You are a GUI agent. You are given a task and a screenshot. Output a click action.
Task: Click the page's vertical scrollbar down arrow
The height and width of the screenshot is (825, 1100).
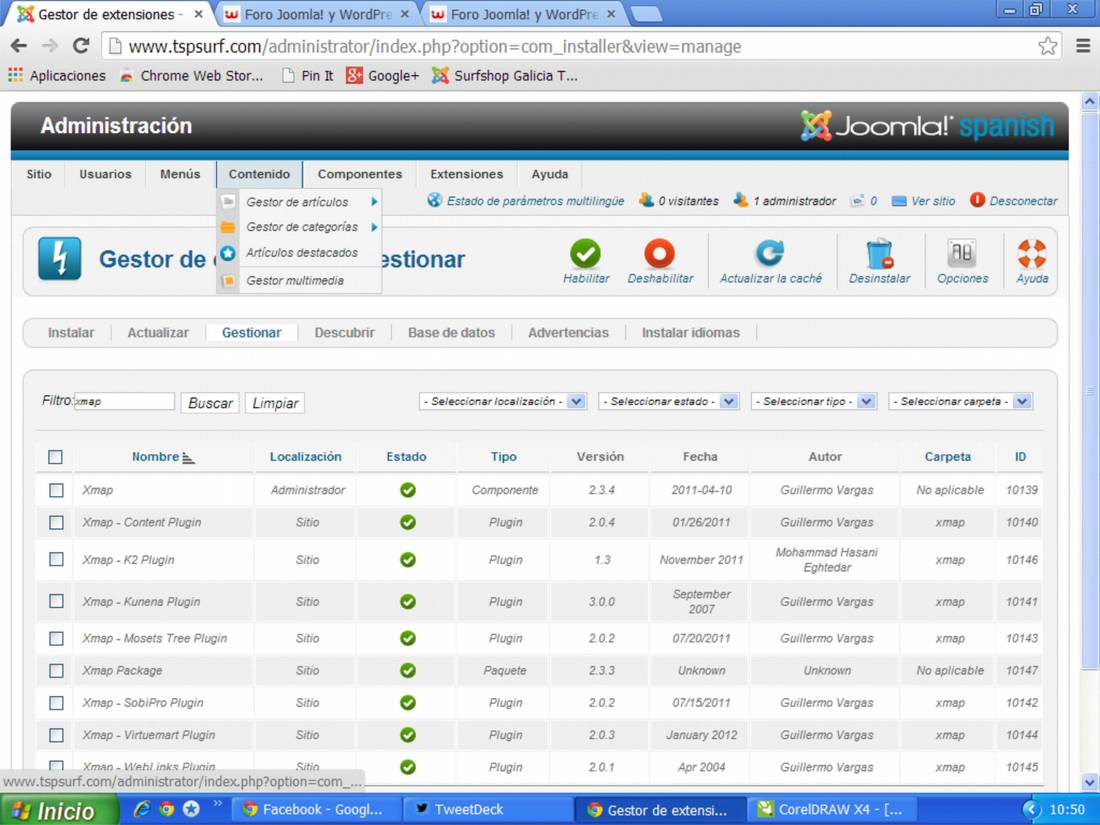(x=1089, y=782)
